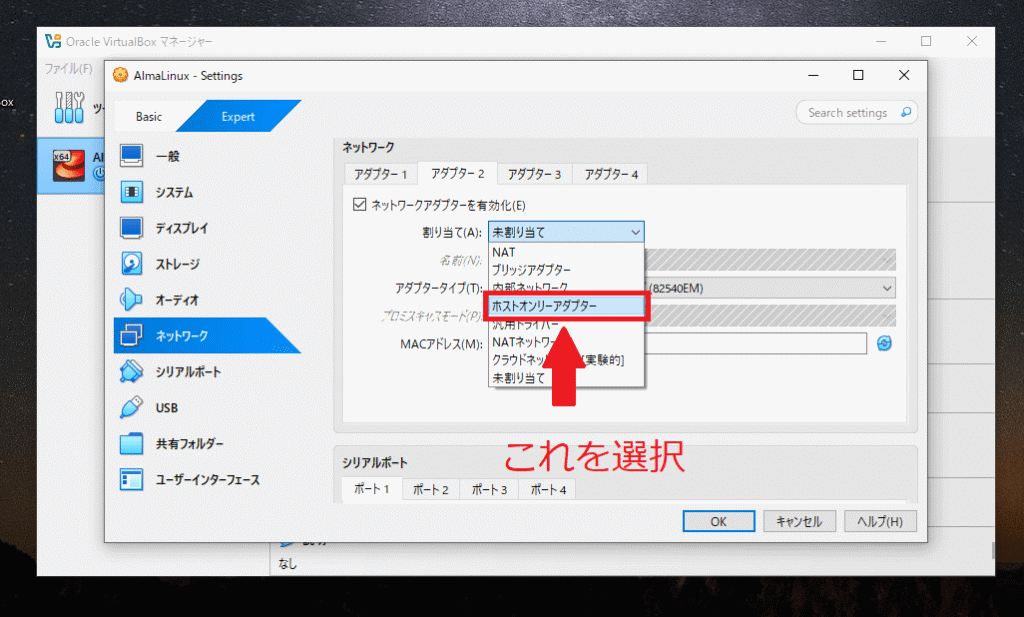
Task: Open serial ポート 1 tab
Action: (x=372, y=489)
